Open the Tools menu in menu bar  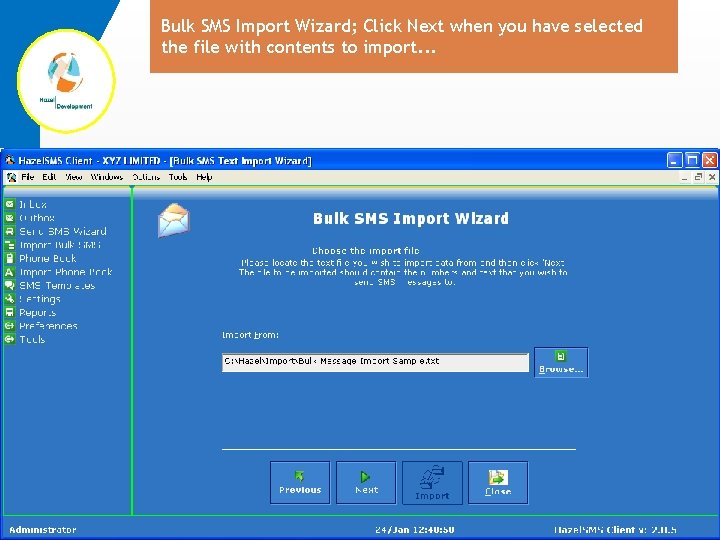(178, 177)
